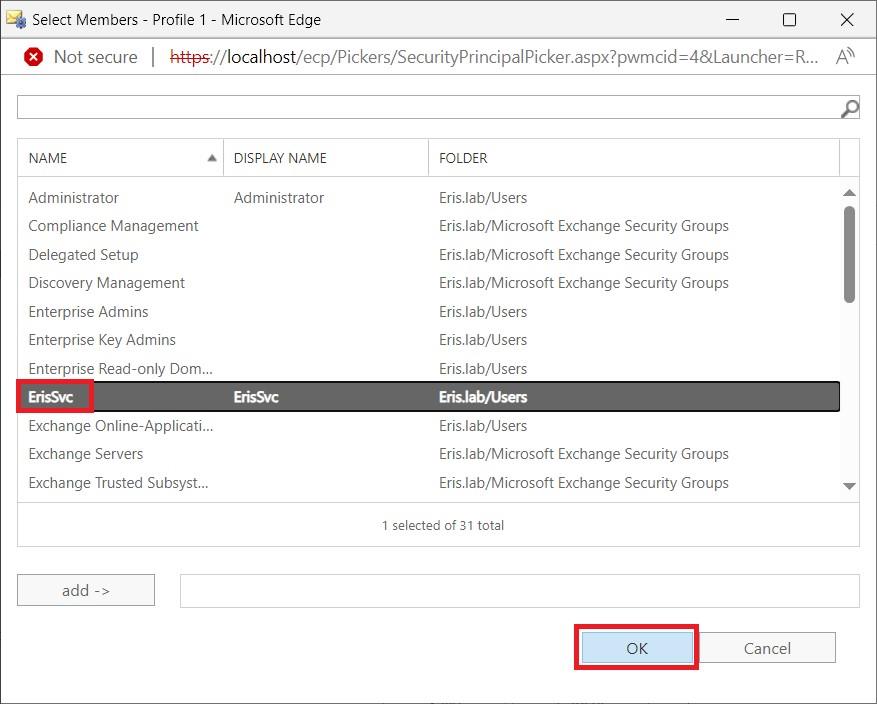Select Compliance Management in the list
Screen dimensions: 877x704
pos(113,226)
